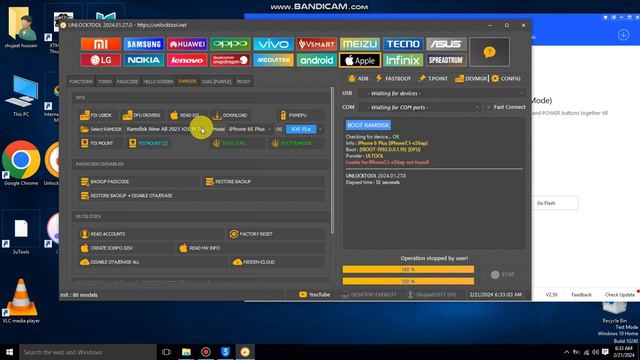The image size is (640, 360).
Task: Click Check Update in the background window
Action: [620, 294]
